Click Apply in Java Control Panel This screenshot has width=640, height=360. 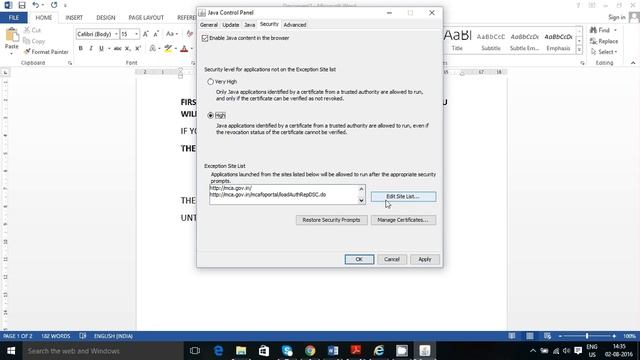pyautogui.click(x=424, y=259)
